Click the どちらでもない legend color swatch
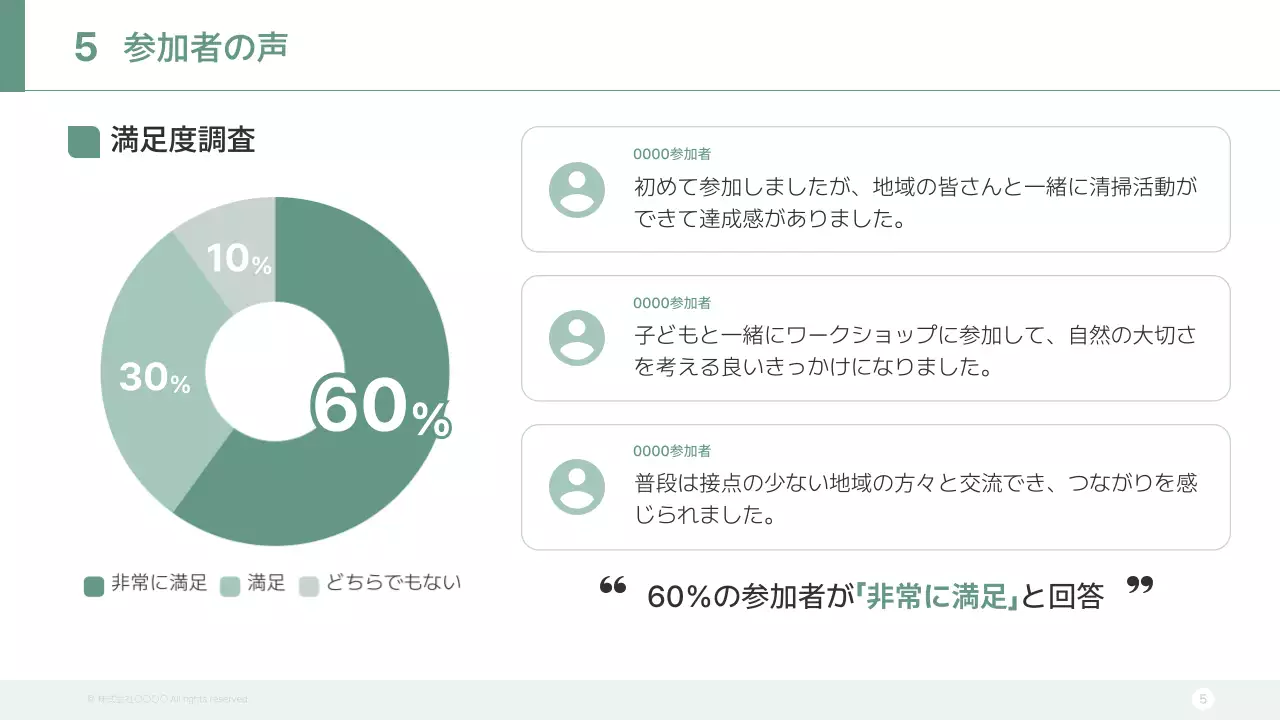This screenshot has height=720, width=1280. (309, 586)
